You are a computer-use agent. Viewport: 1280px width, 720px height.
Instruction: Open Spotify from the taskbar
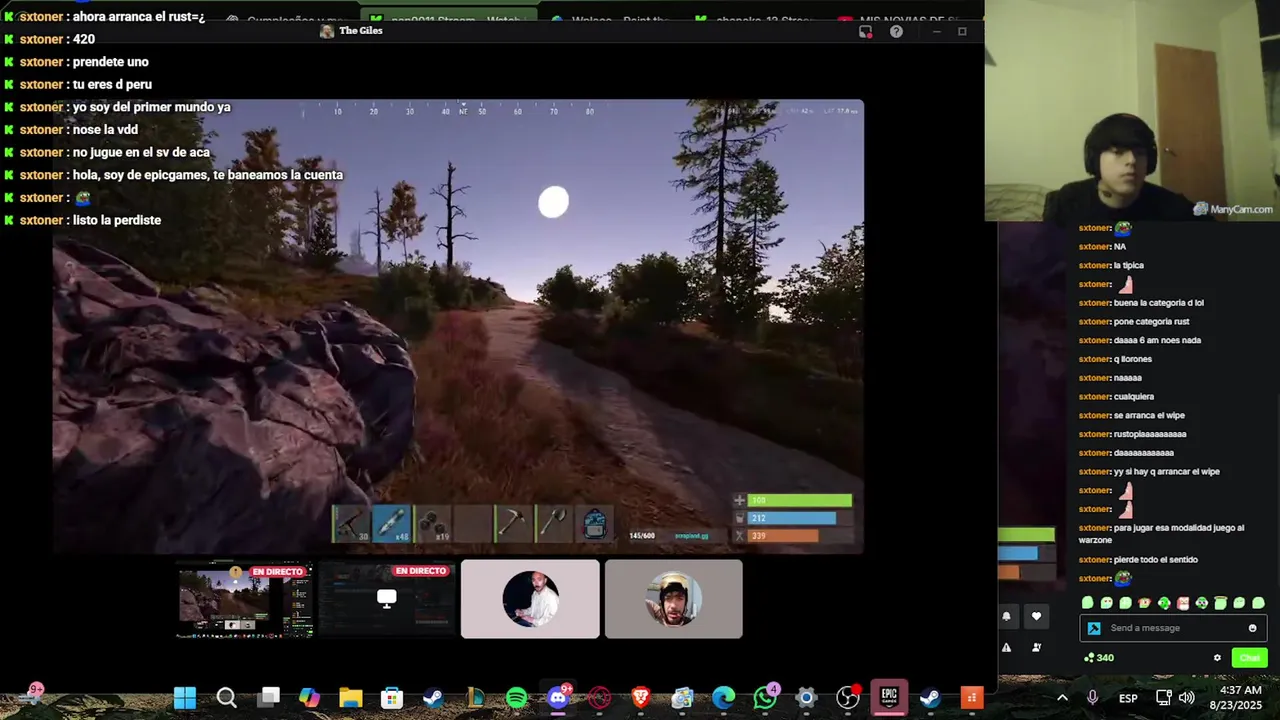(517, 698)
